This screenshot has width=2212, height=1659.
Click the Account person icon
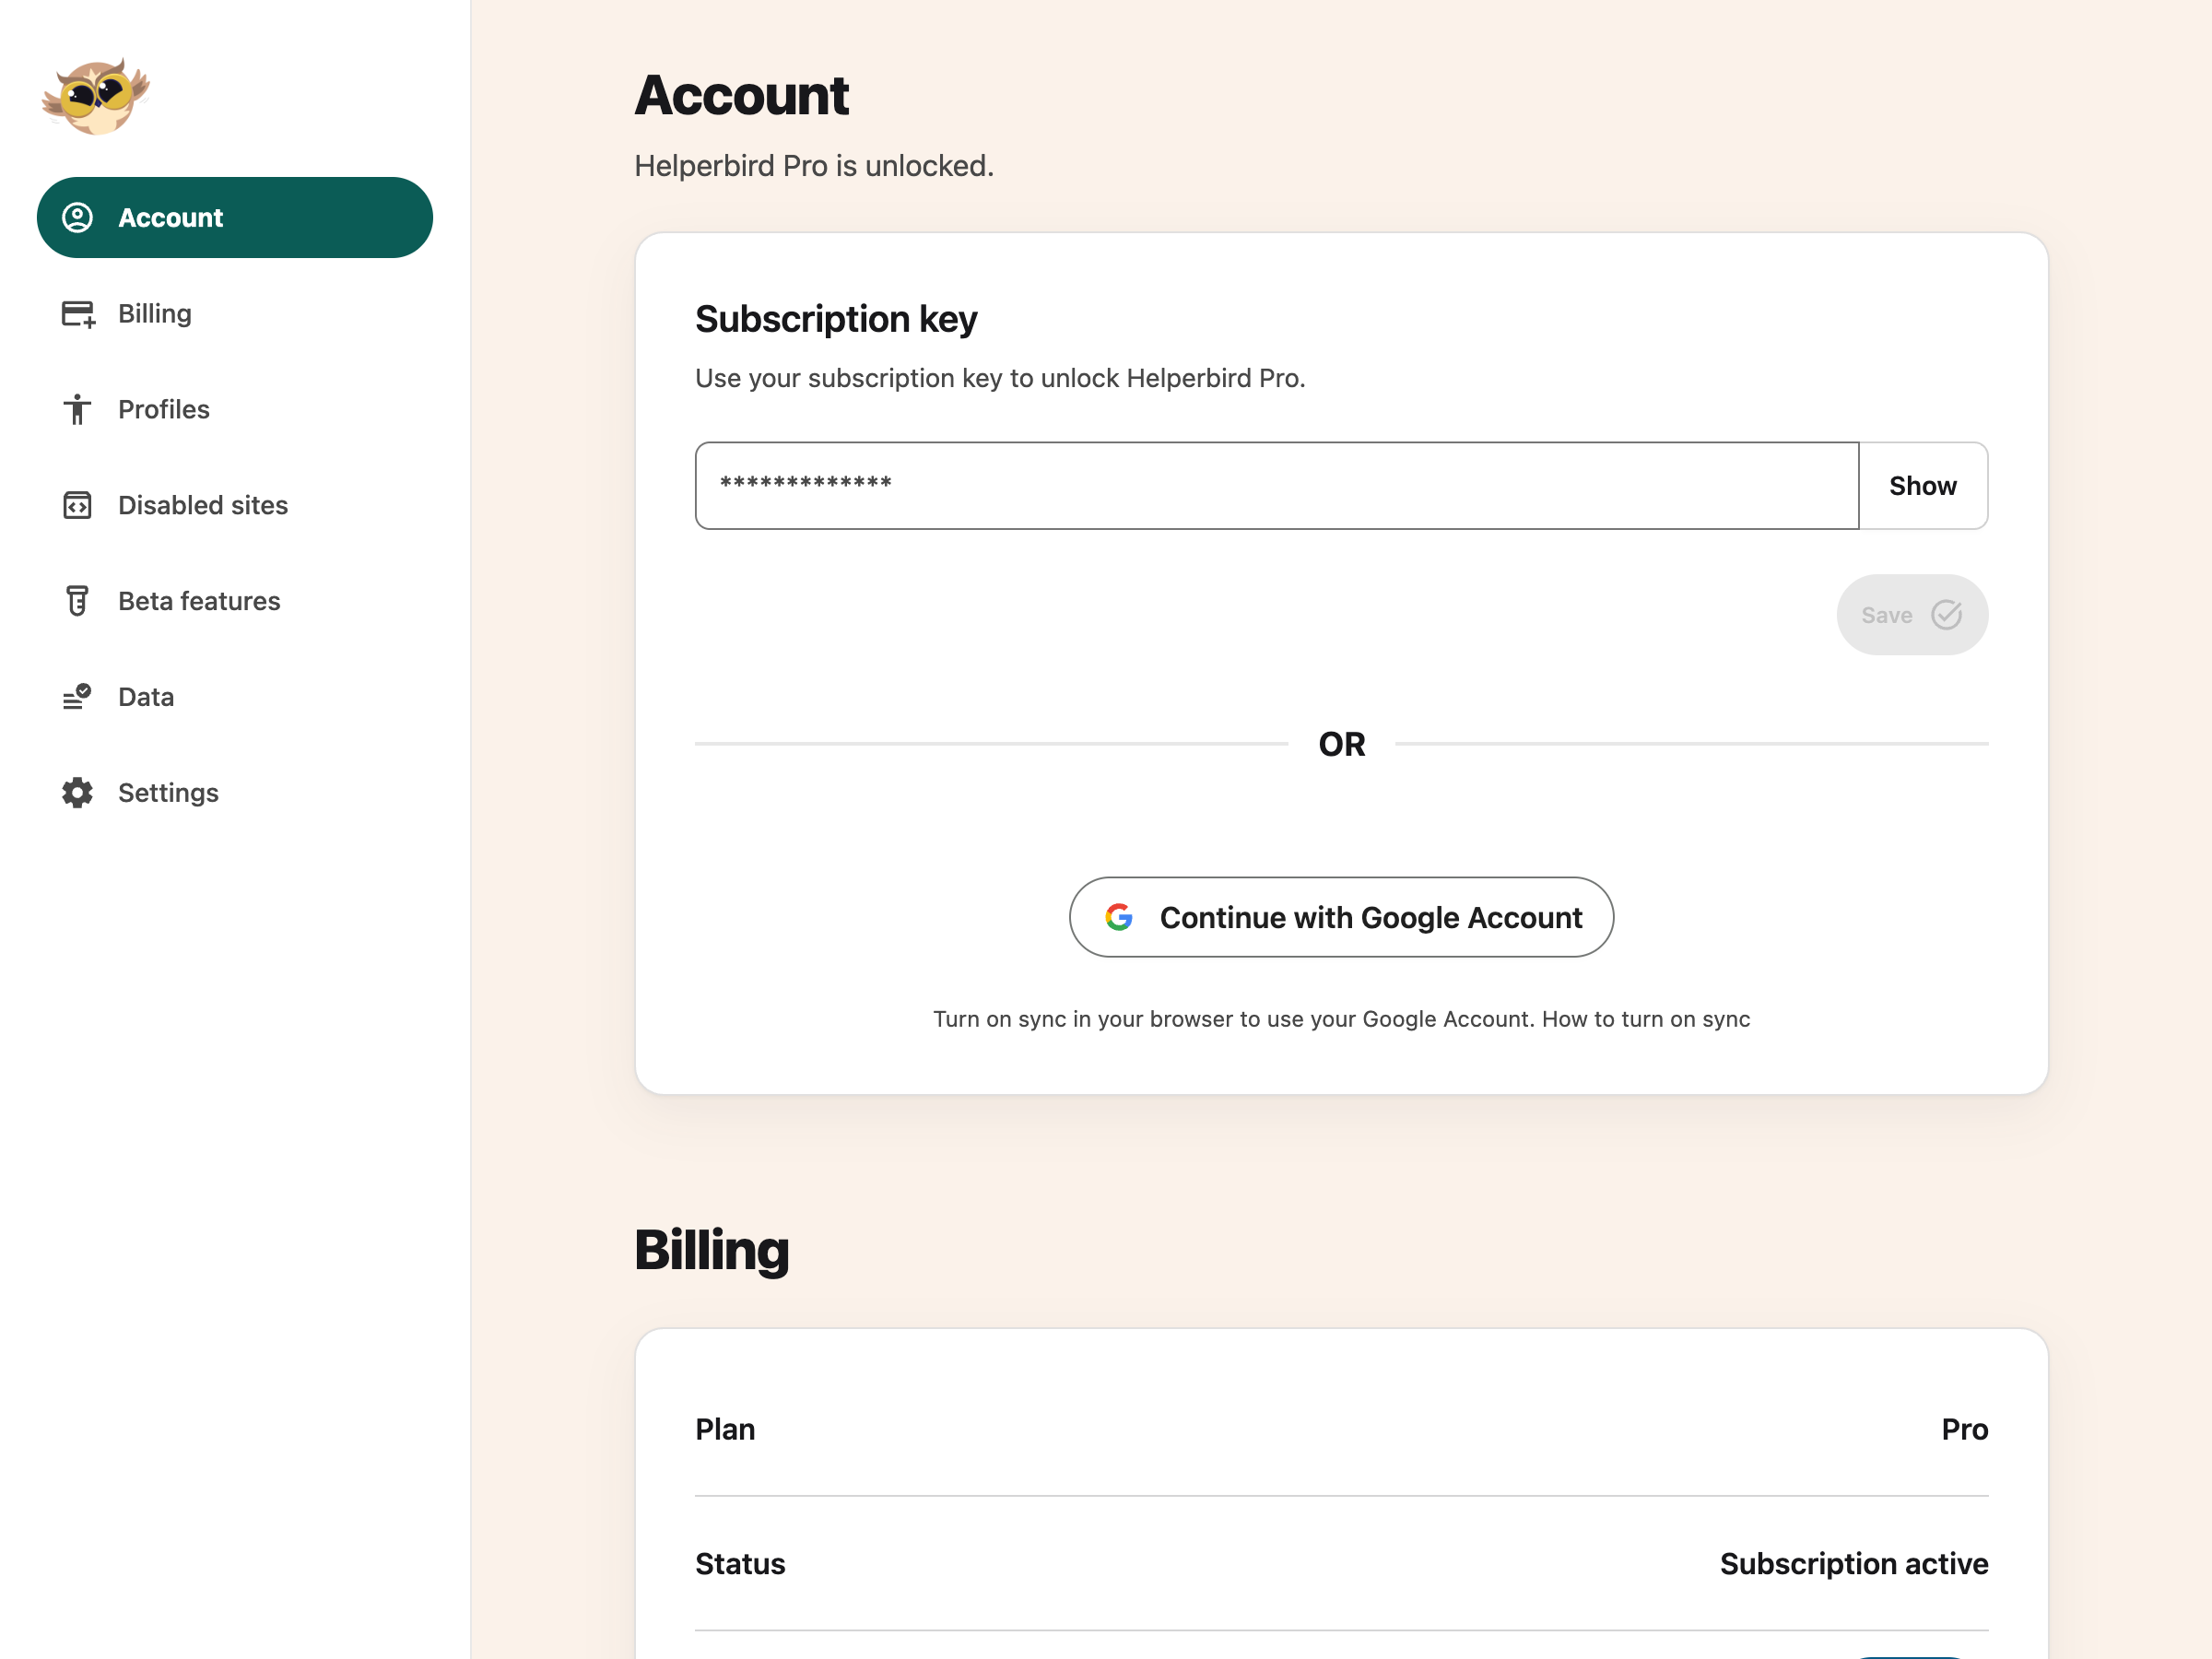77,217
